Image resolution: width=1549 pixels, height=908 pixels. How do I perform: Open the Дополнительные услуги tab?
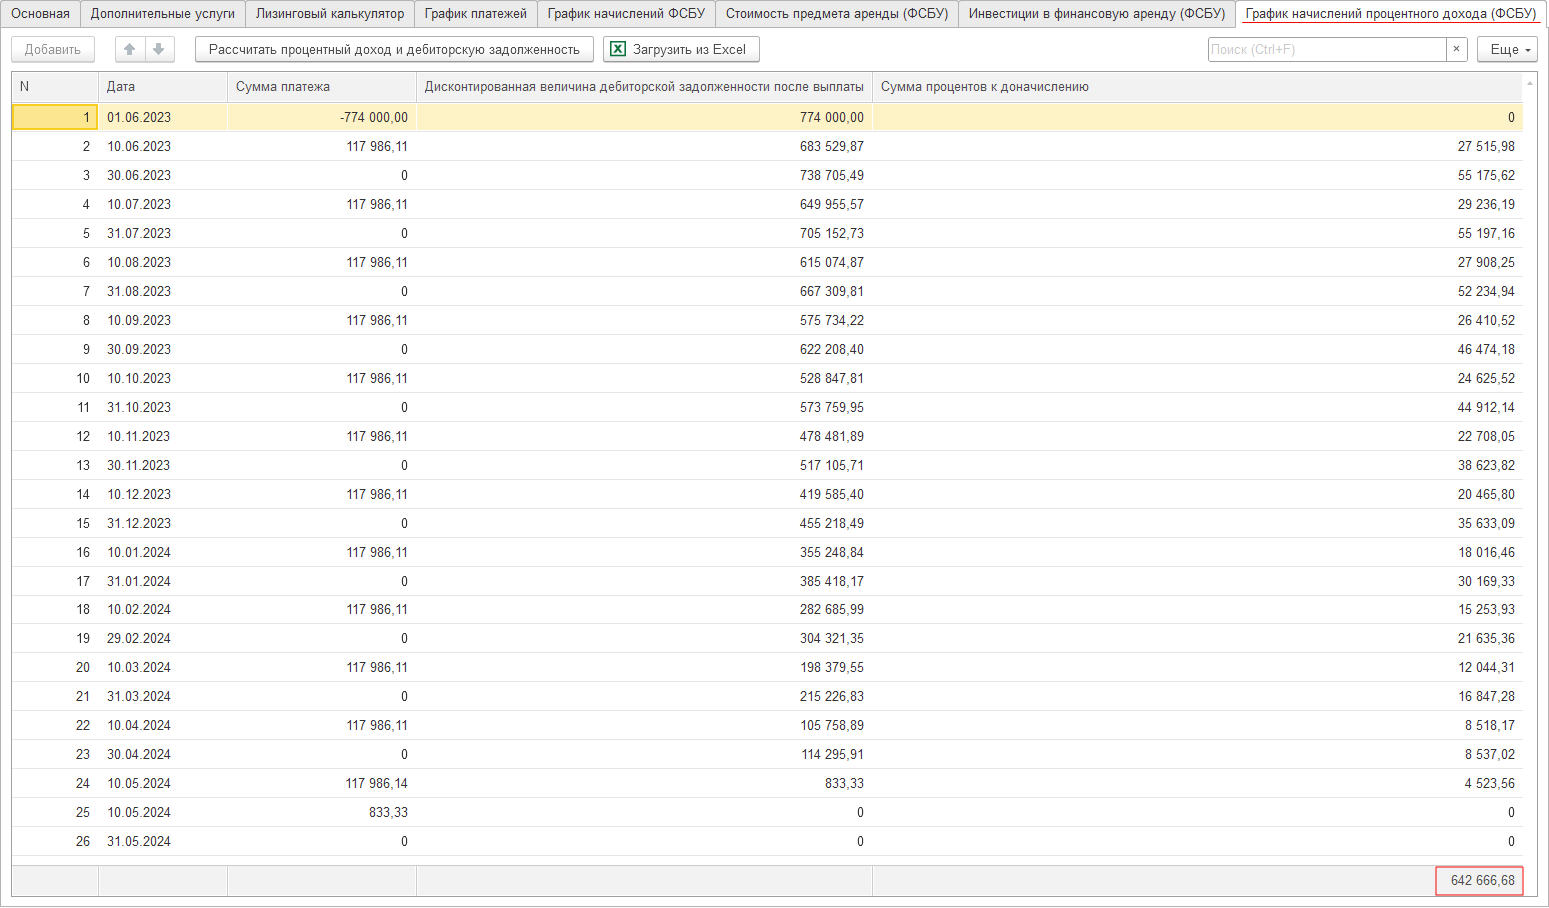163,14
